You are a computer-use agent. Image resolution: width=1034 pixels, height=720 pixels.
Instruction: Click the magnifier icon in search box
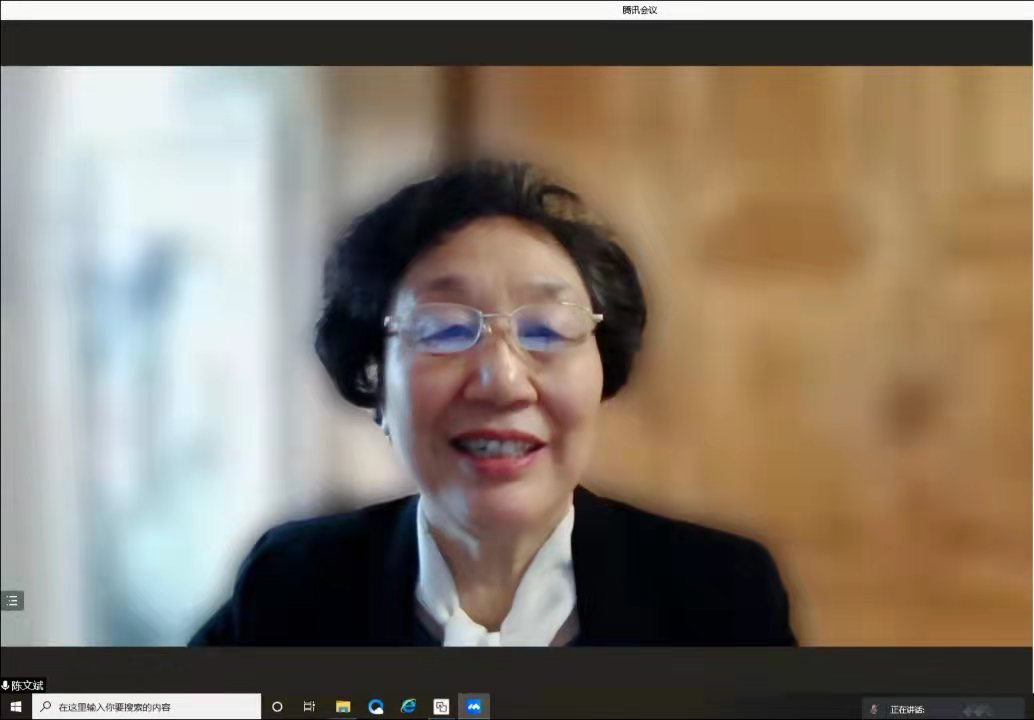tap(46, 707)
